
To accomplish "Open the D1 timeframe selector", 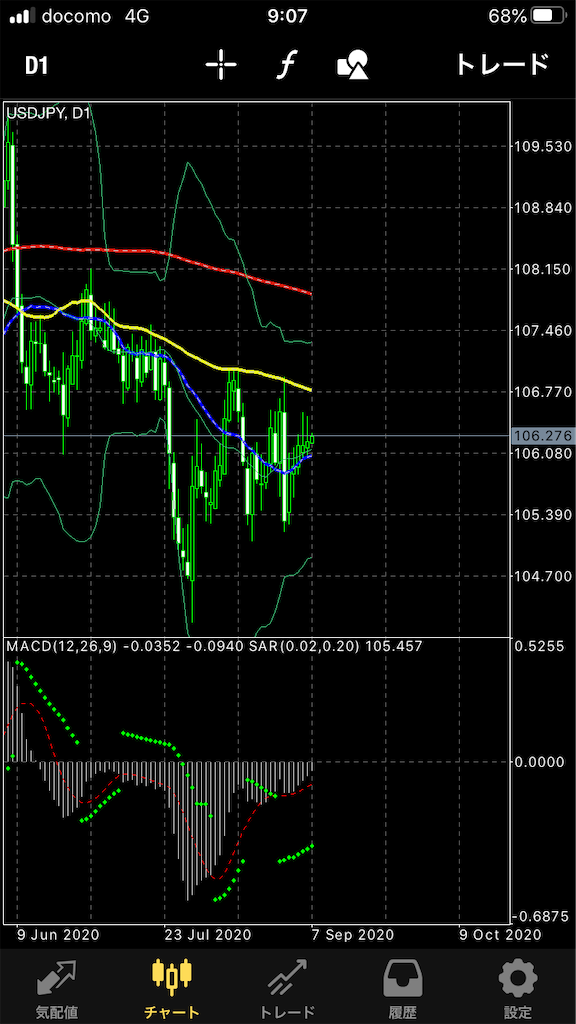I will 37,65.
